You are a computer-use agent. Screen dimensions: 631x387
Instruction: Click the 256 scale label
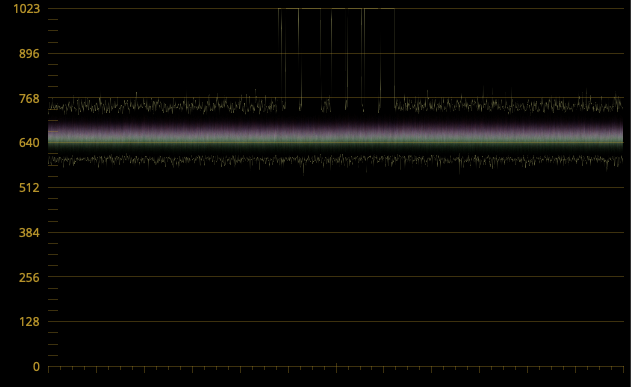29,277
